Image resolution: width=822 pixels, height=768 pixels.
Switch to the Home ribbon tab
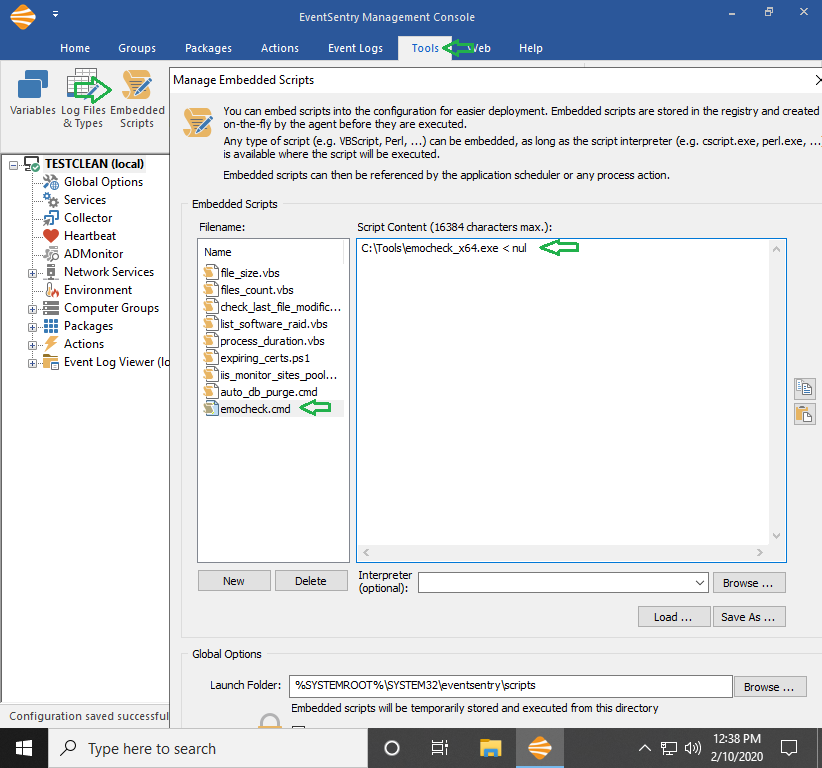pyautogui.click(x=75, y=48)
